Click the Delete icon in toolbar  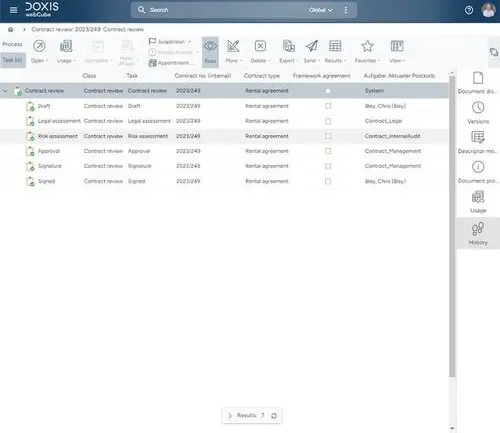pyautogui.click(x=260, y=46)
